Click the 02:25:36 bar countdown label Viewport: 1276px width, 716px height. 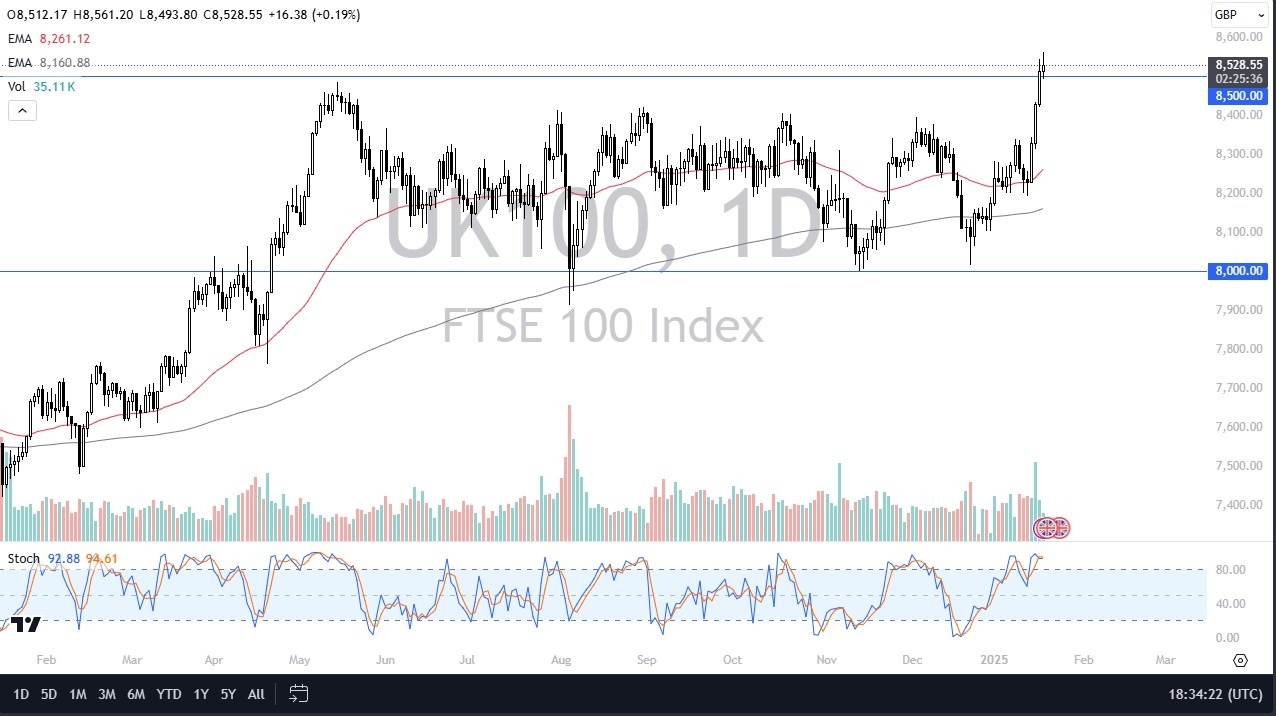click(1237, 78)
